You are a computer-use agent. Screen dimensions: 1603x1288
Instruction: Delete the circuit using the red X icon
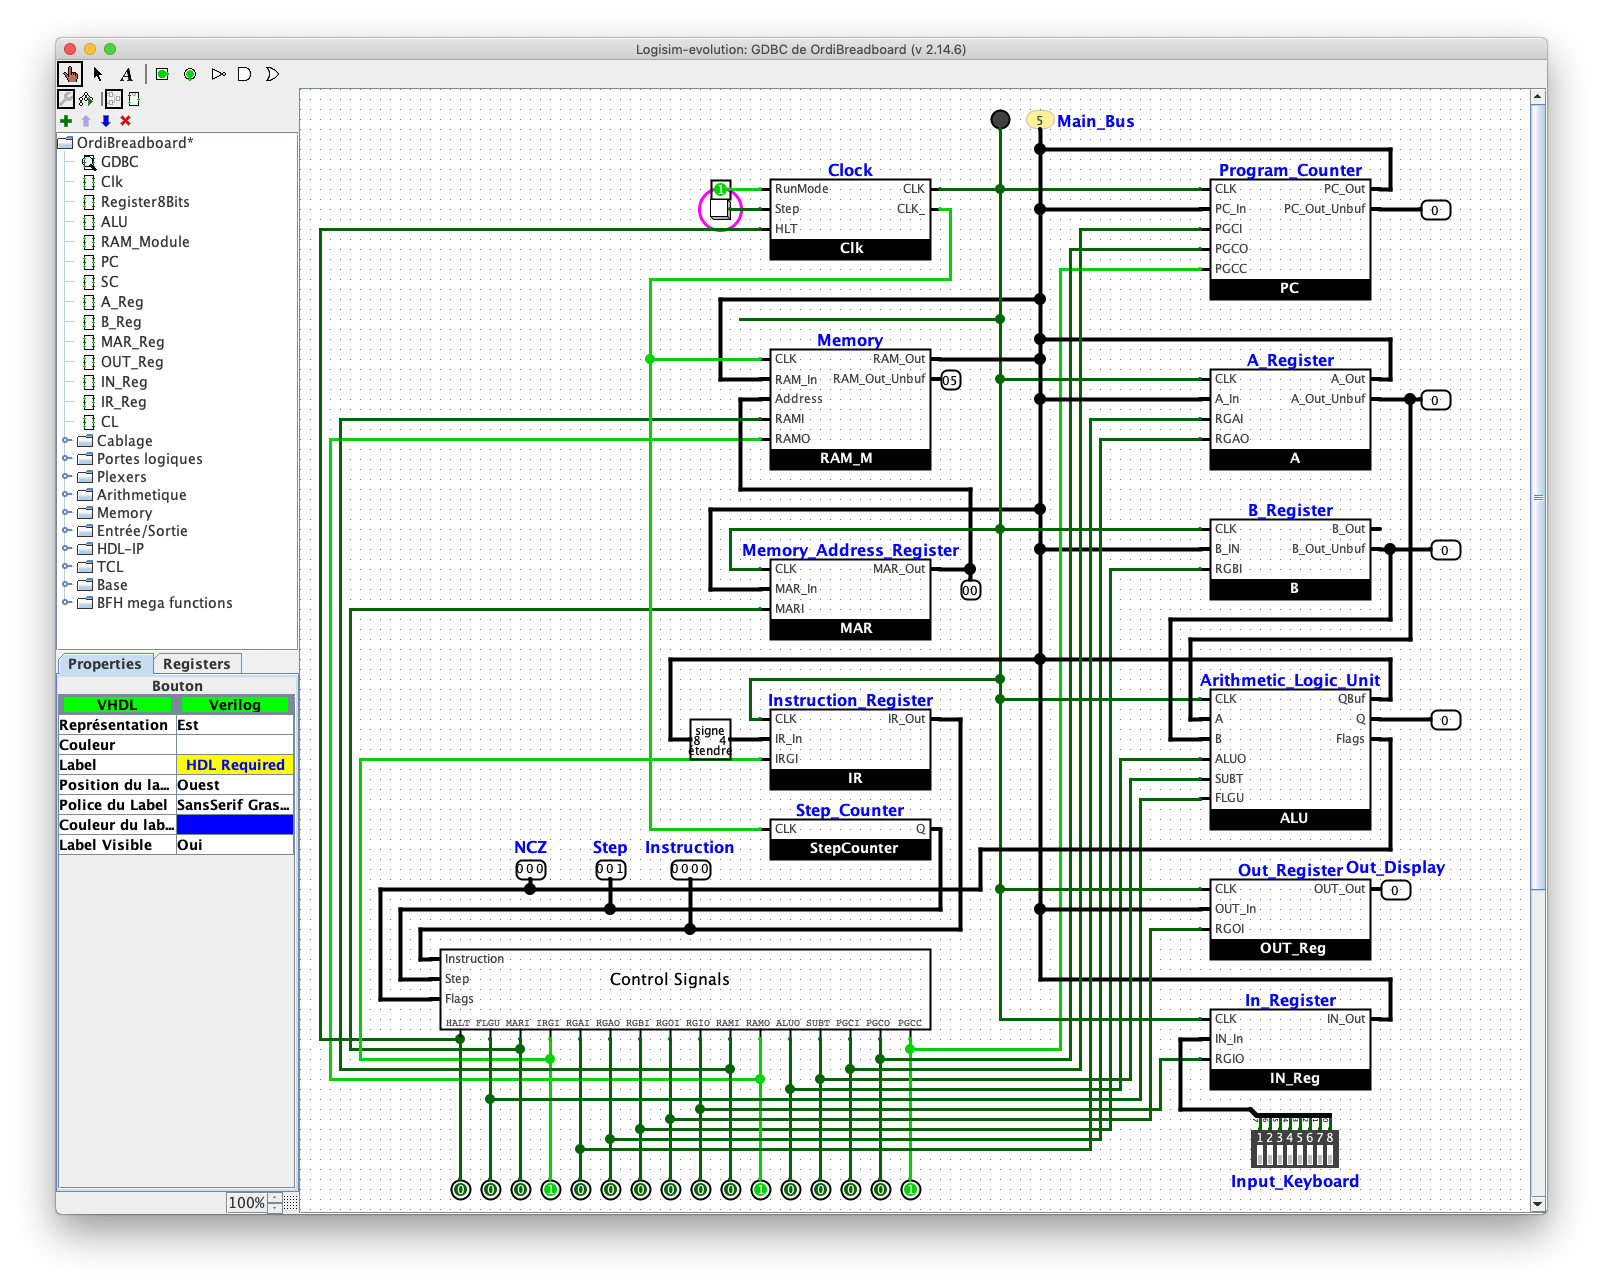(124, 120)
